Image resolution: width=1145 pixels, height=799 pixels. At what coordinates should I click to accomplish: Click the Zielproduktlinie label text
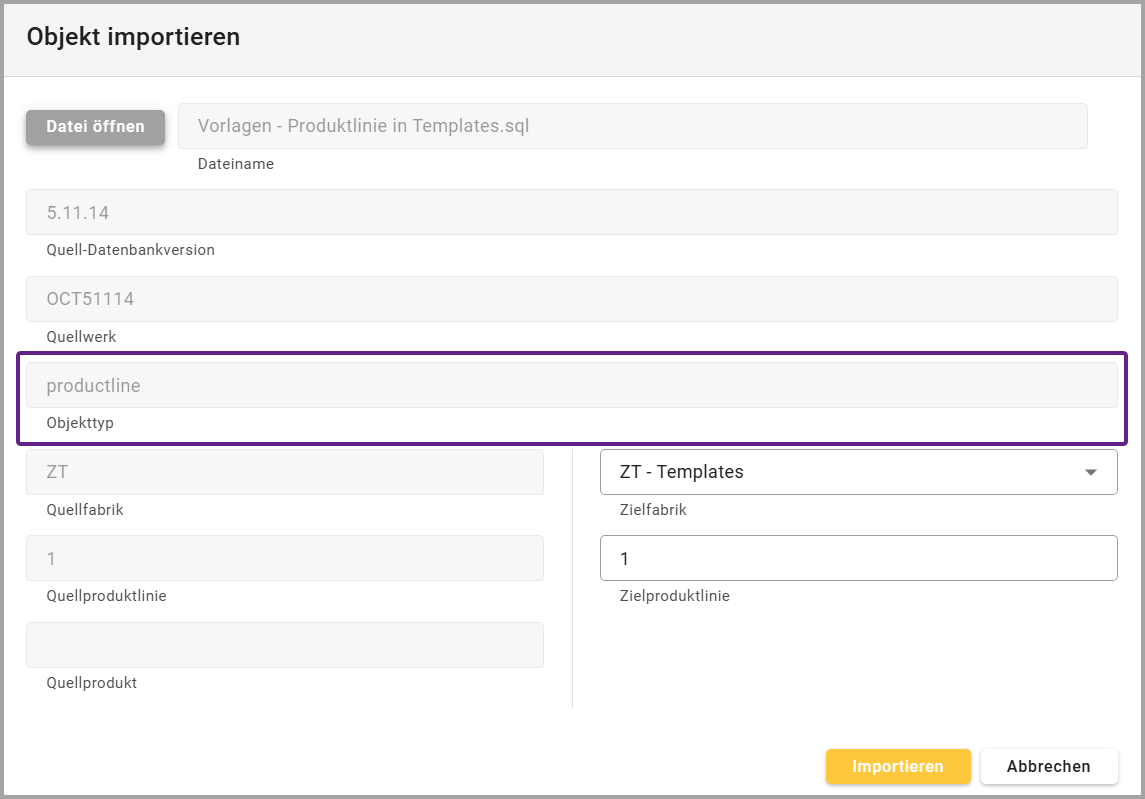[674, 596]
